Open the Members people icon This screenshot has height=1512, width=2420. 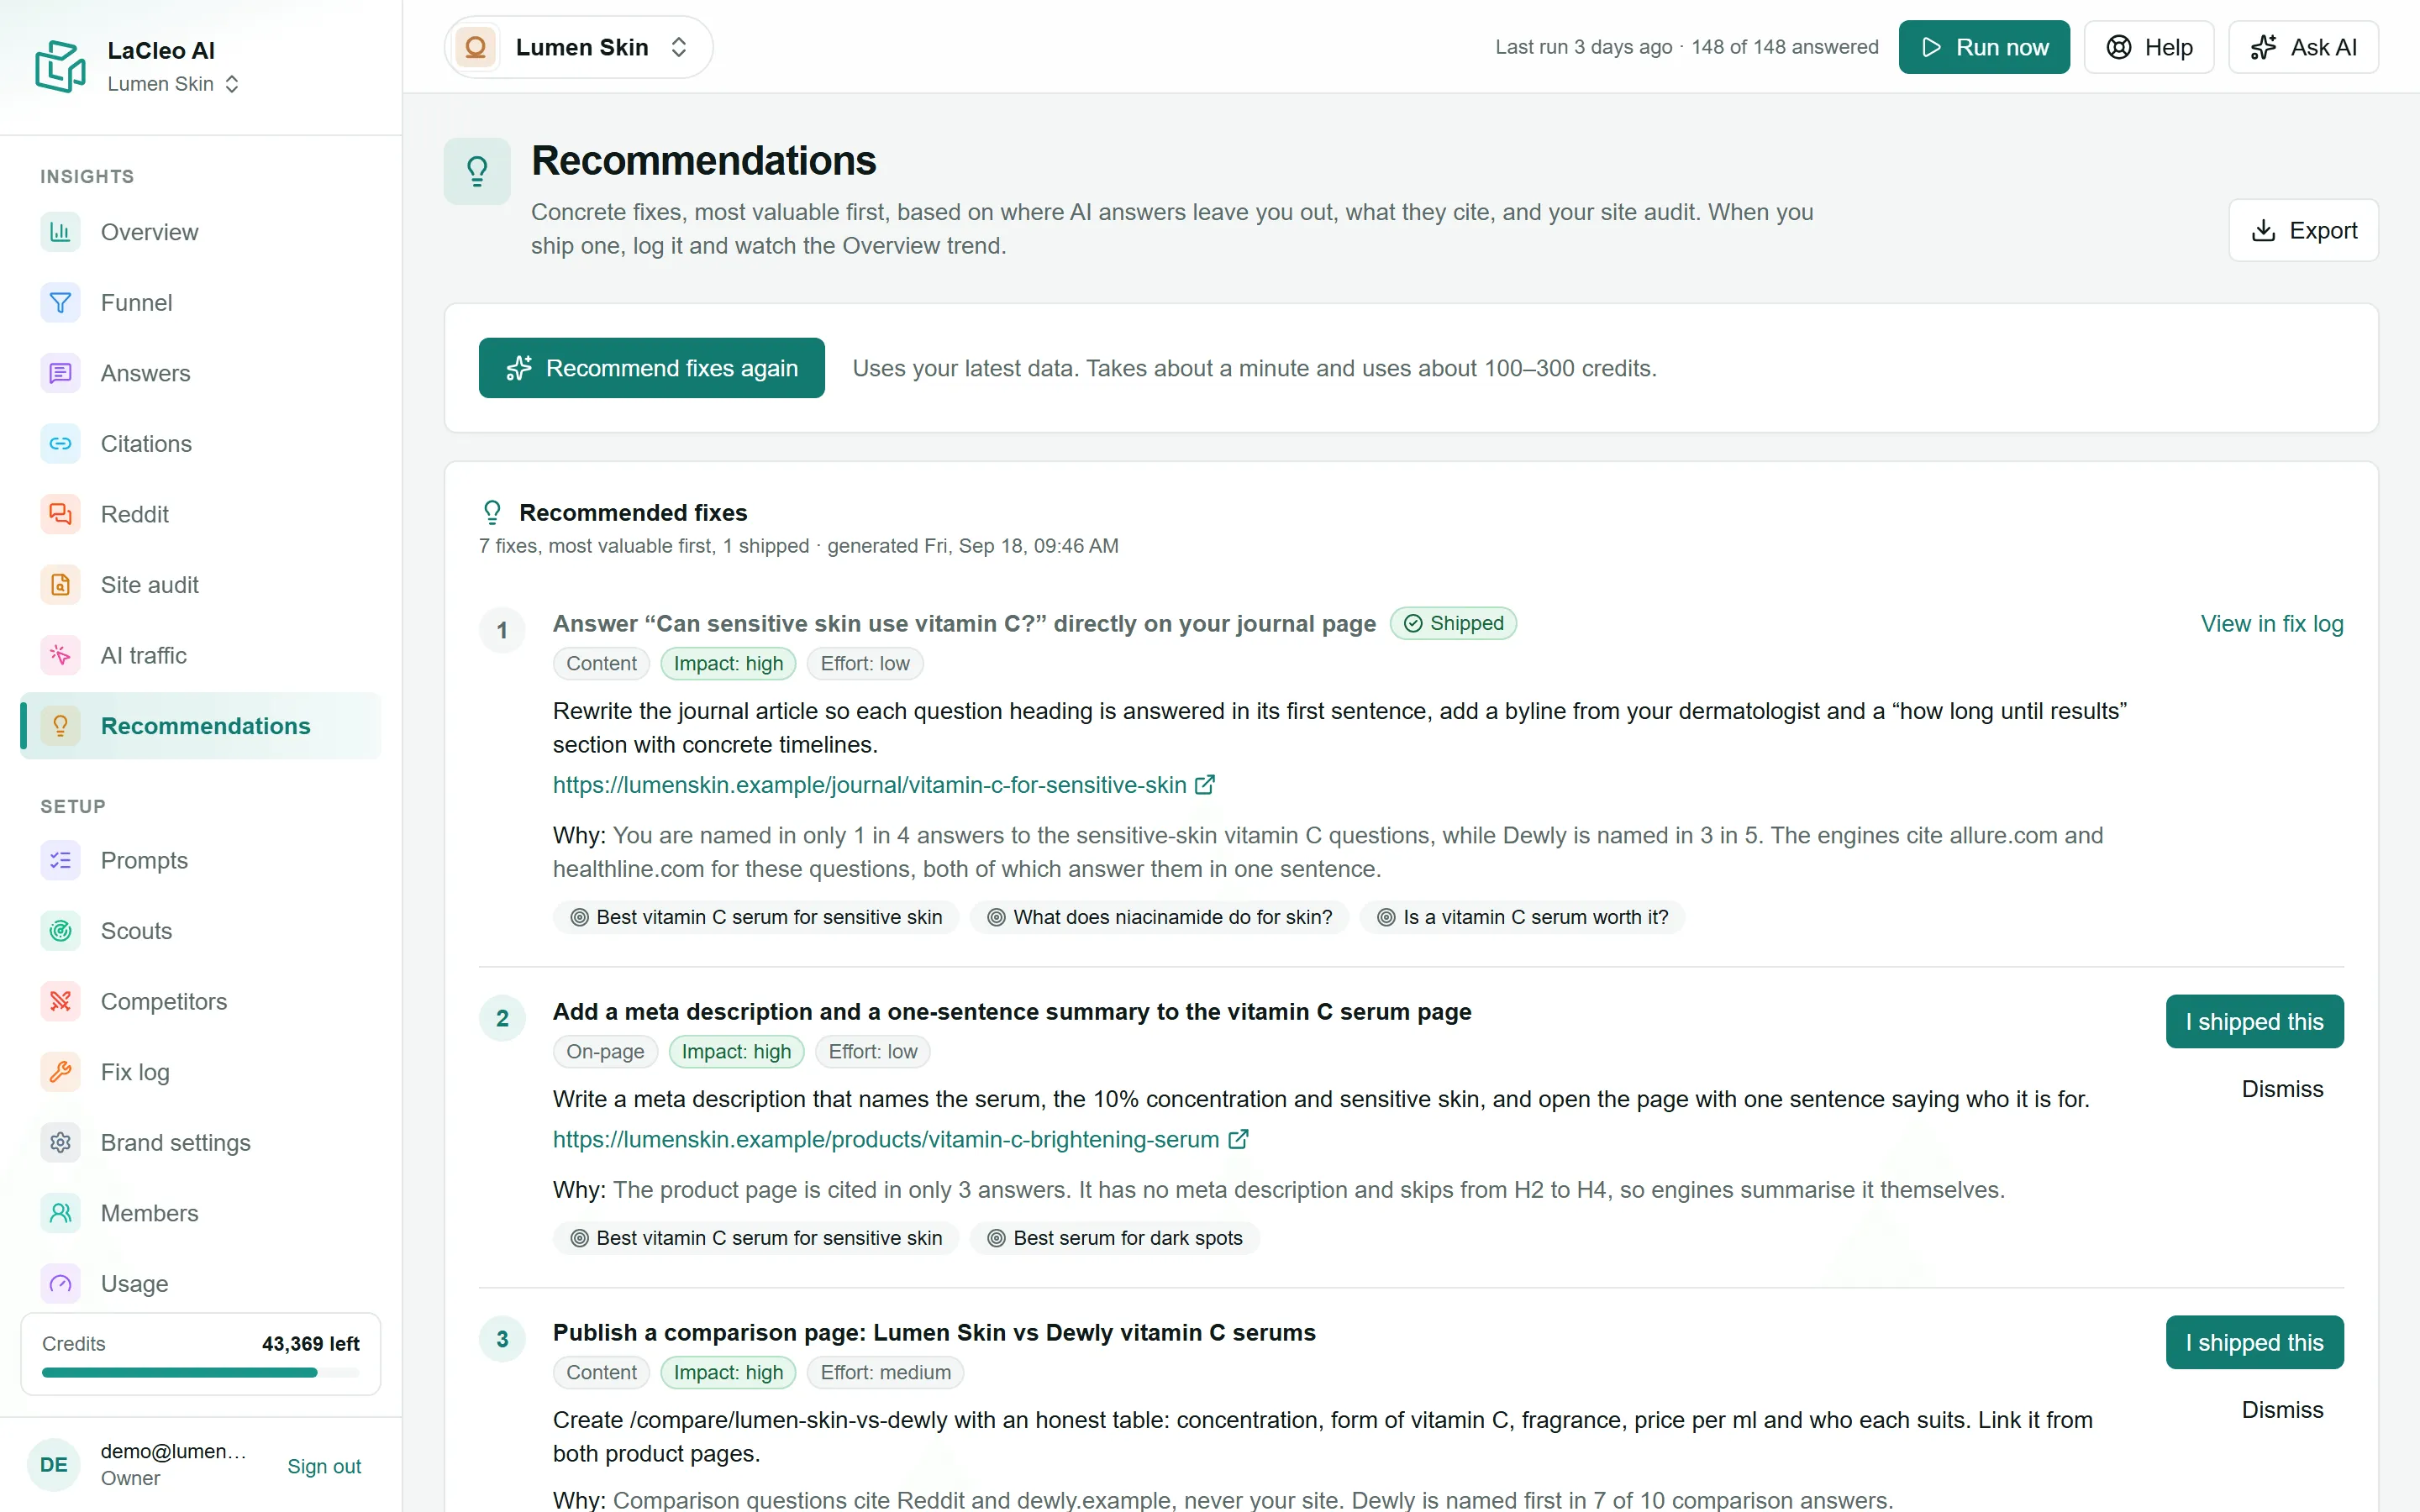click(x=60, y=1212)
